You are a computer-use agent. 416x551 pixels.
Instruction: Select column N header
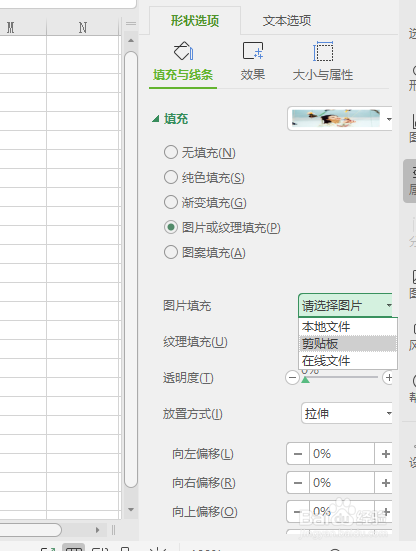(83, 27)
